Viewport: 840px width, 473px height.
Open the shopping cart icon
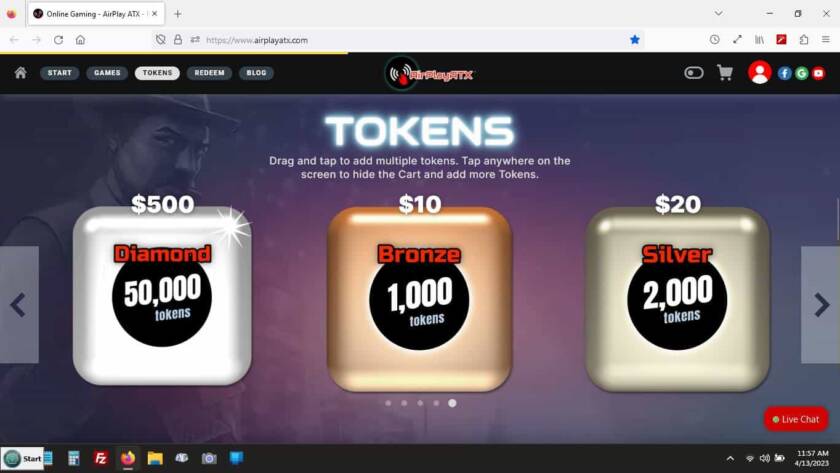[x=724, y=73]
